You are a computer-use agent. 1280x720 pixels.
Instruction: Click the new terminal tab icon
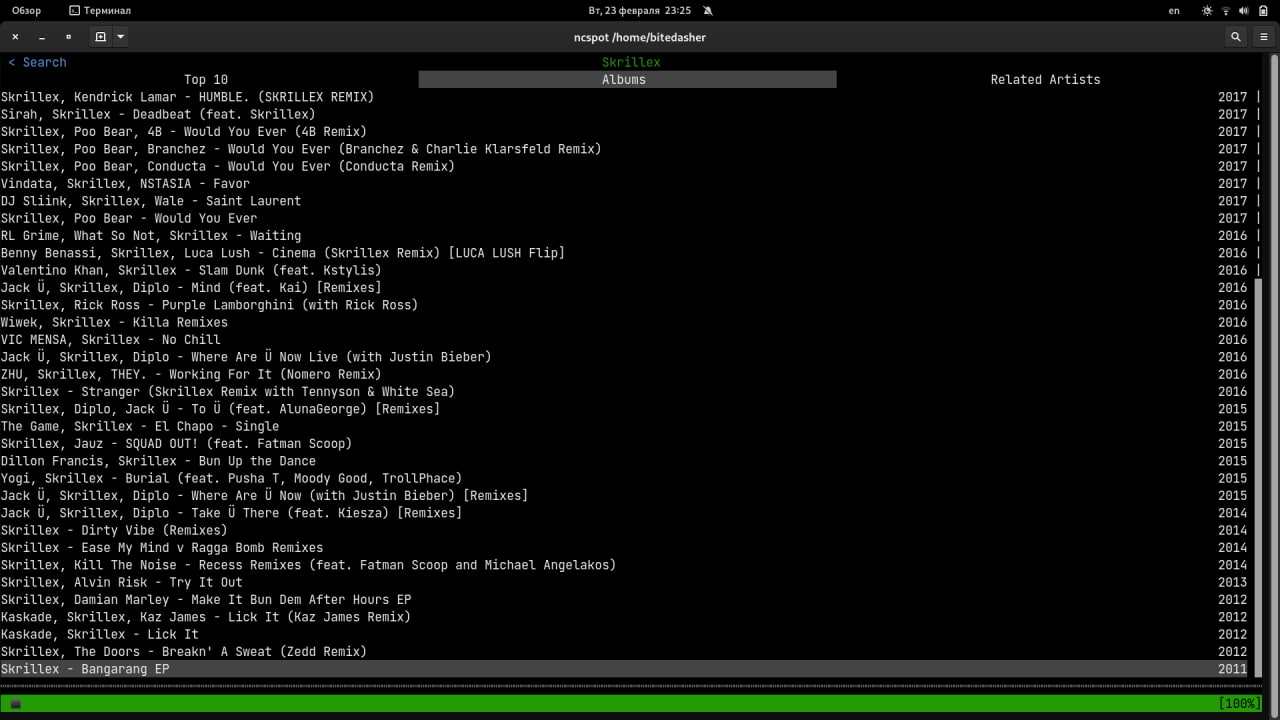[100, 37]
